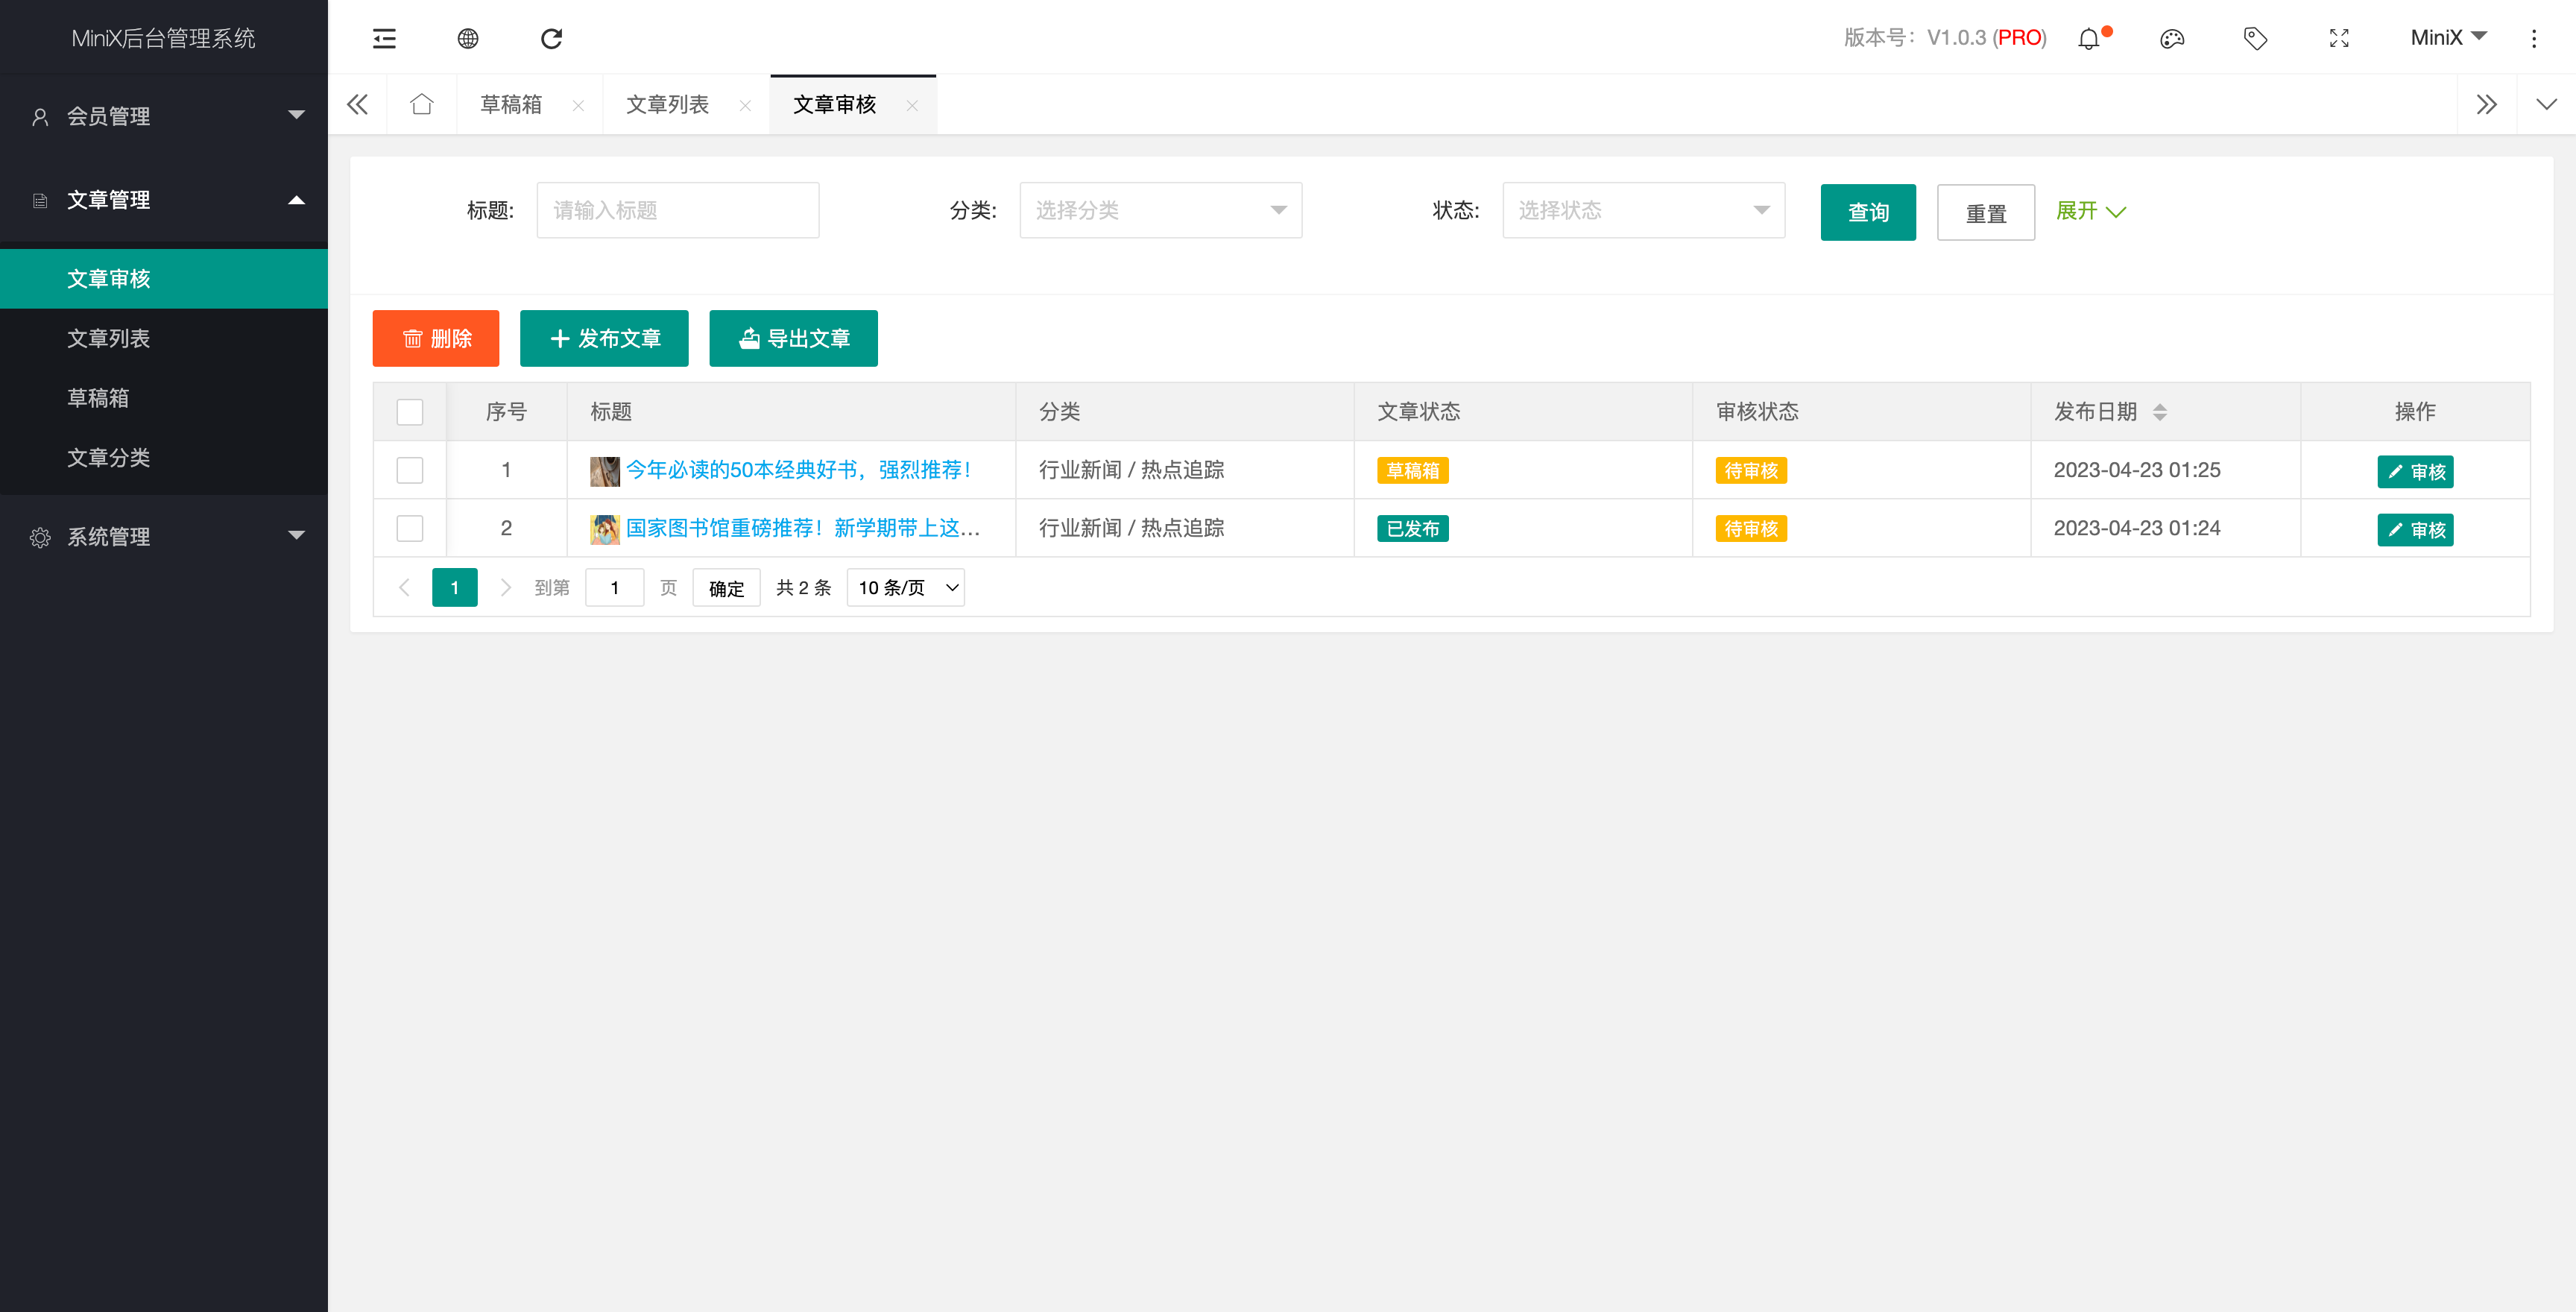Click the orange 删除 button
The image size is (2576, 1312).
436,338
